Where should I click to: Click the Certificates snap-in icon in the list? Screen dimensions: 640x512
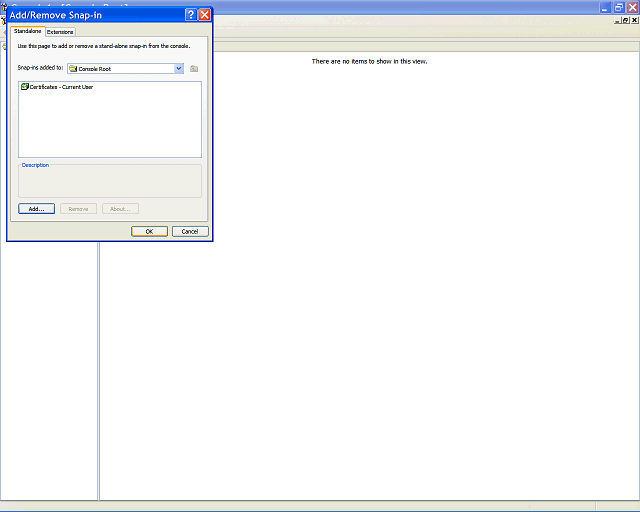[x=24, y=87]
